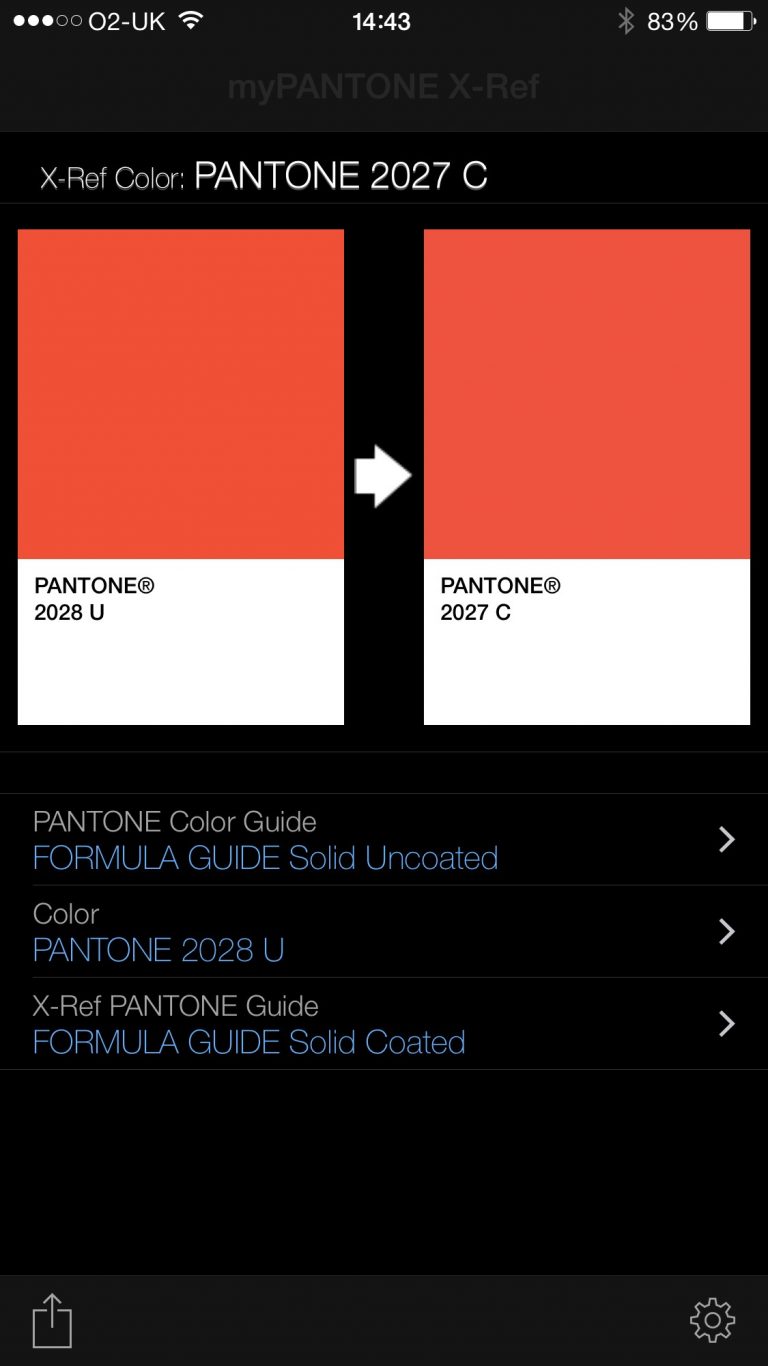Expand the PANTONE Color Guide row chevron
The image size is (768, 1366).
(x=727, y=840)
